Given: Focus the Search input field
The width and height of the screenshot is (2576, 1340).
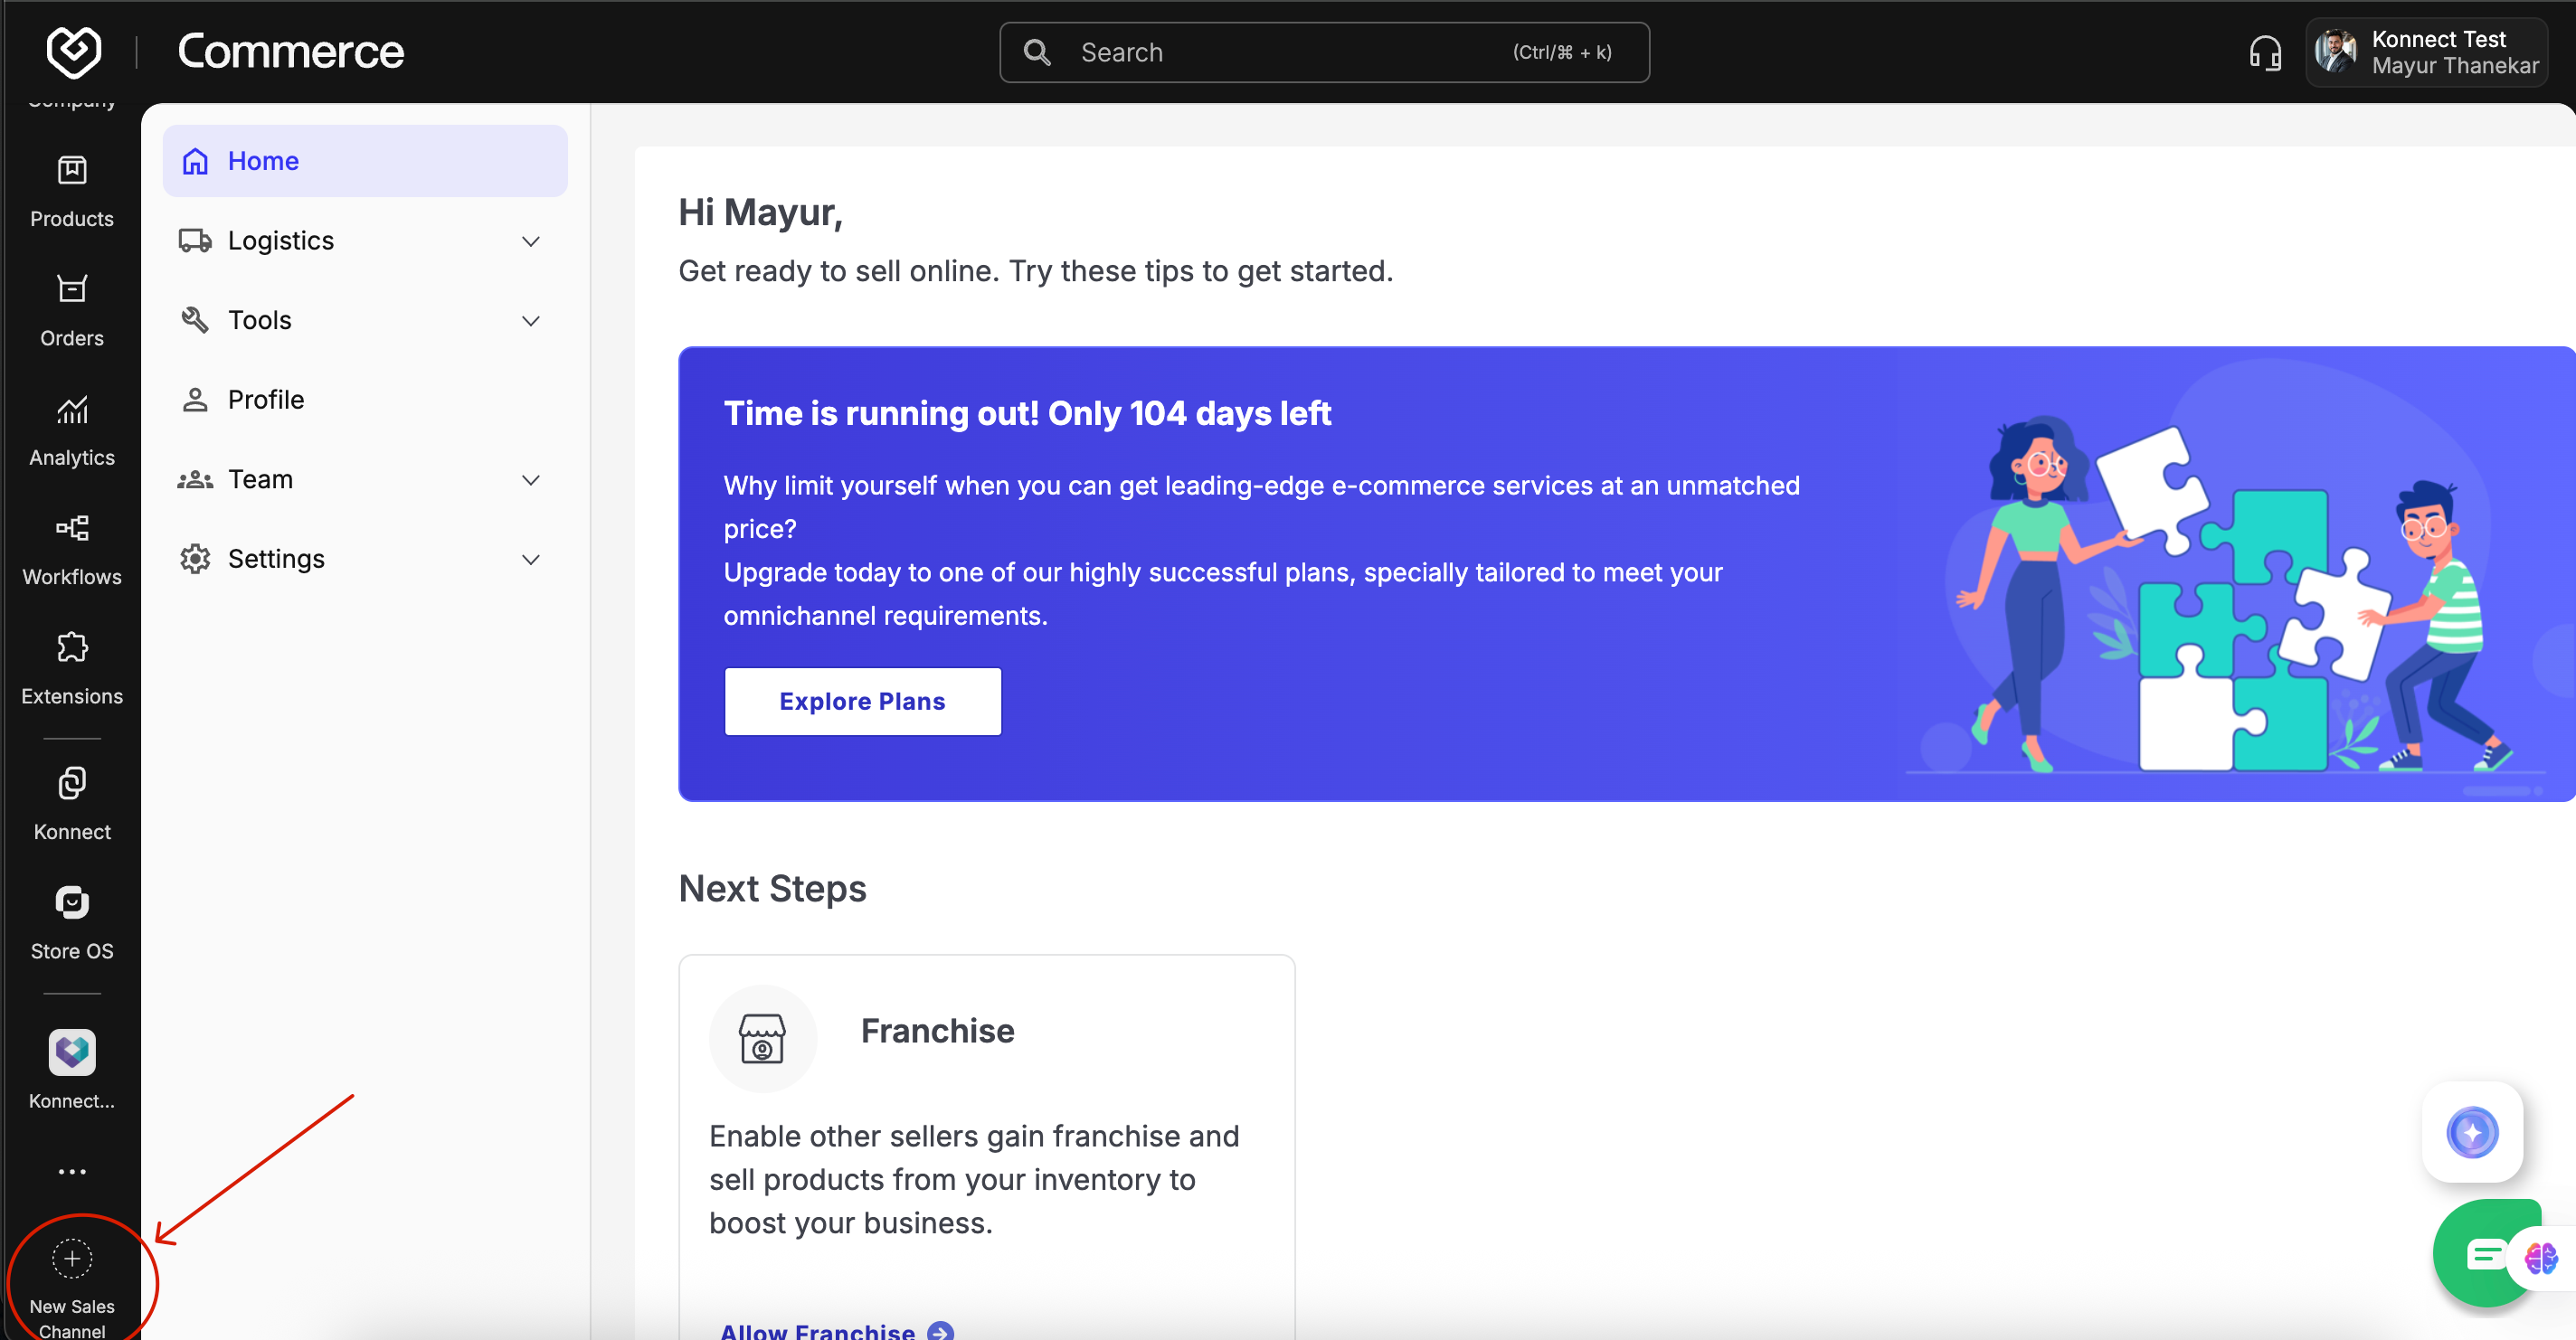Looking at the screenshot, I should pos(1290,53).
